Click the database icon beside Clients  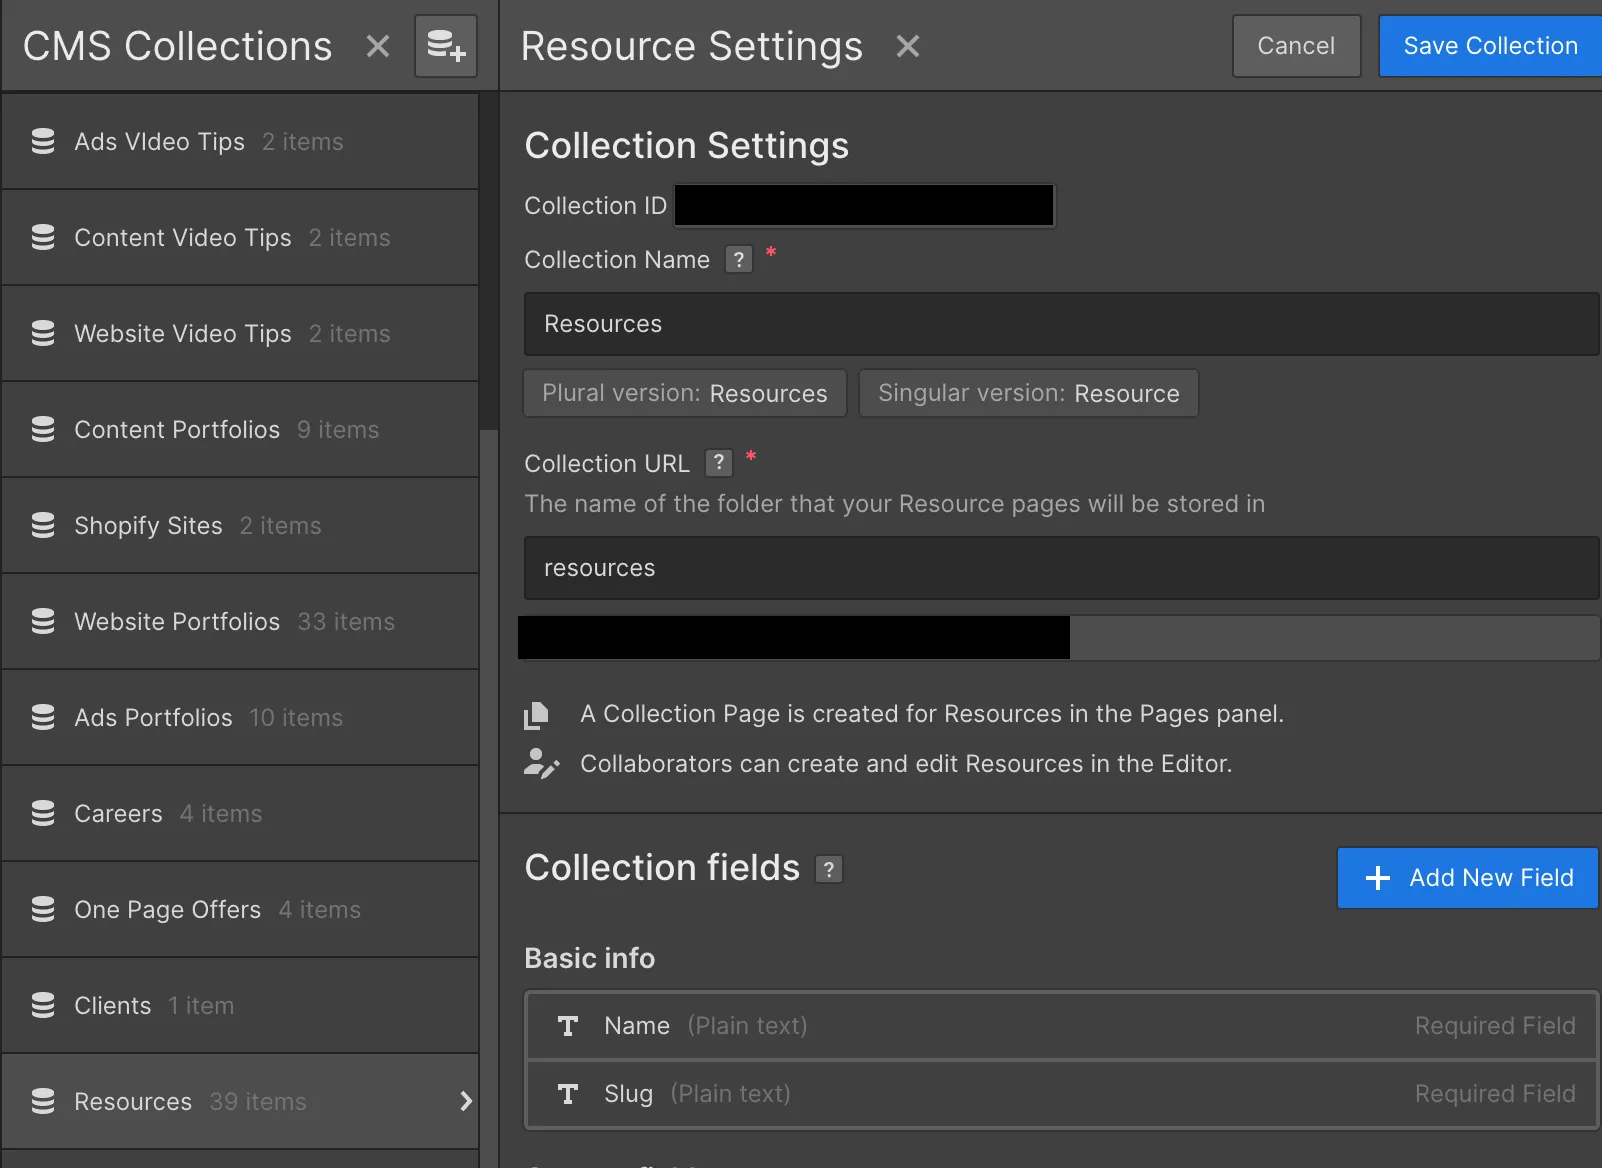coord(43,1006)
